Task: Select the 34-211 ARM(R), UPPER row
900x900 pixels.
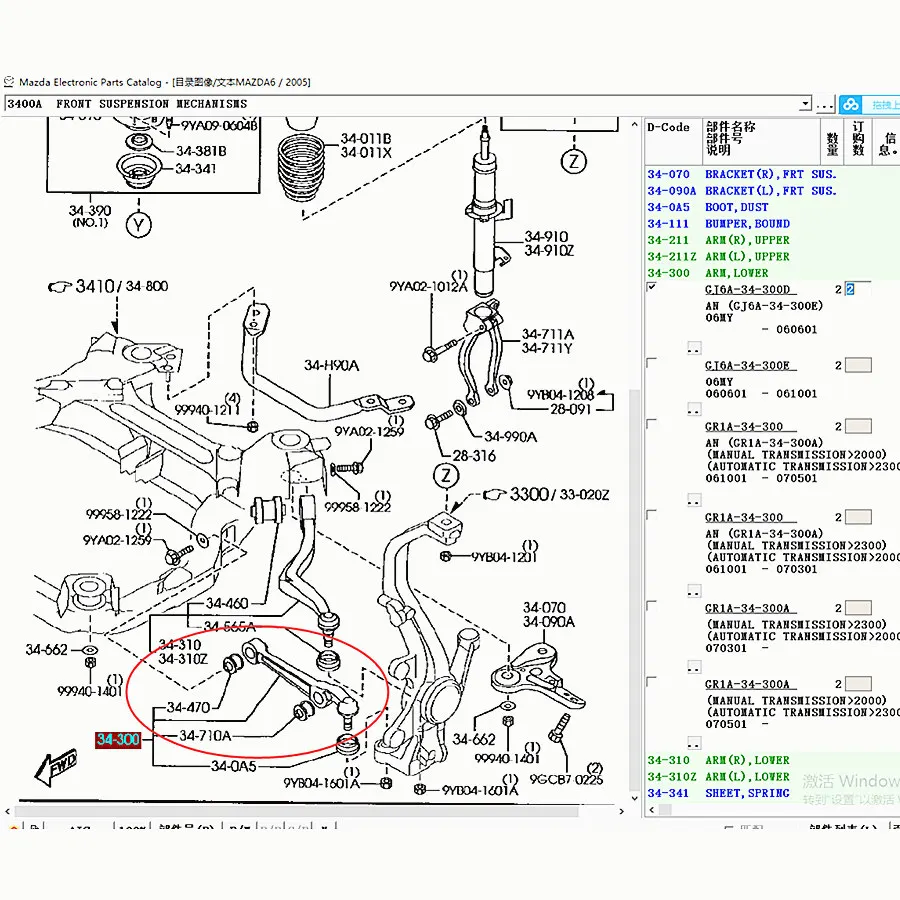Action: [772, 240]
